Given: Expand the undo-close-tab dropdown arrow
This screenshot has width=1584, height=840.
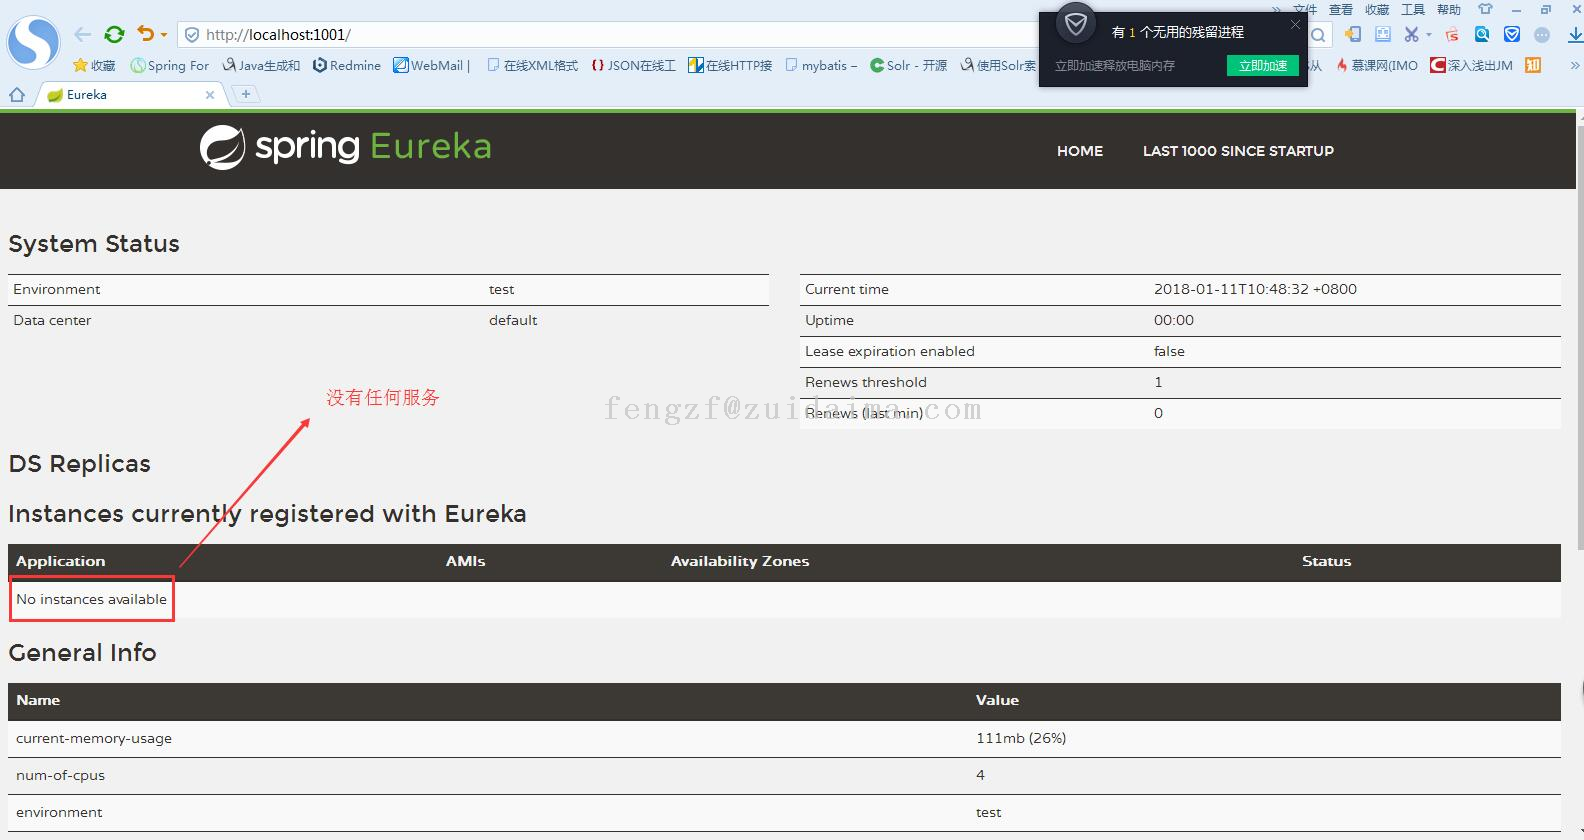Looking at the screenshot, I should click(x=164, y=35).
